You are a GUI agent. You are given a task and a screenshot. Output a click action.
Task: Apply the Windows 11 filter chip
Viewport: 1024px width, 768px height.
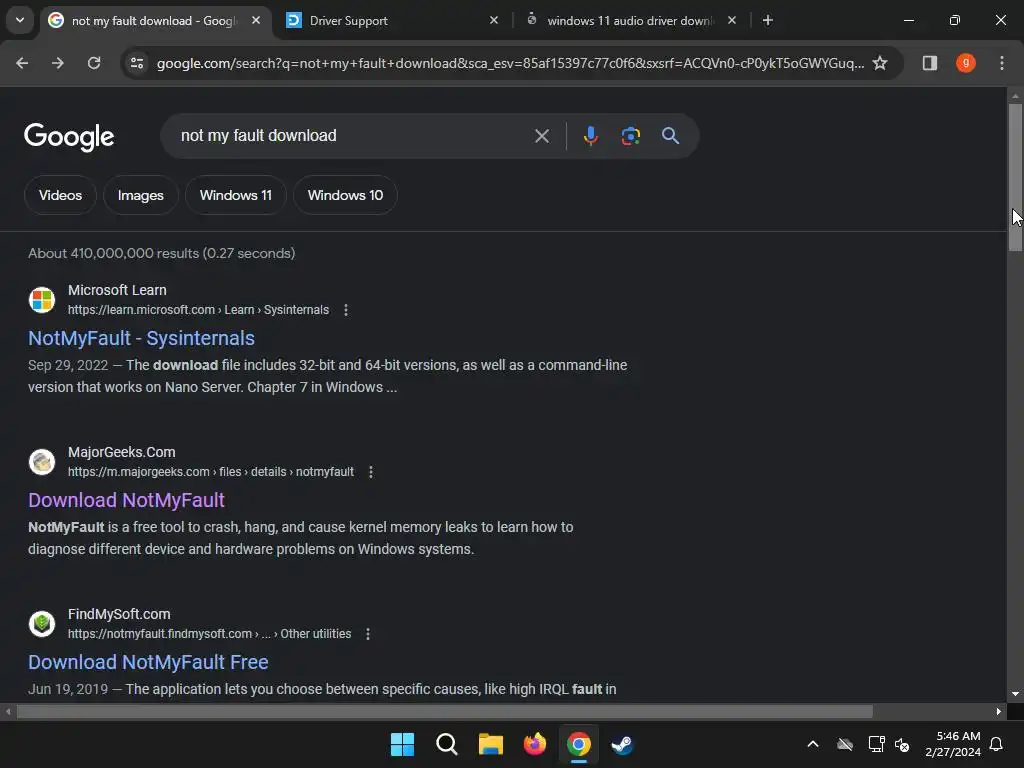[x=235, y=195]
